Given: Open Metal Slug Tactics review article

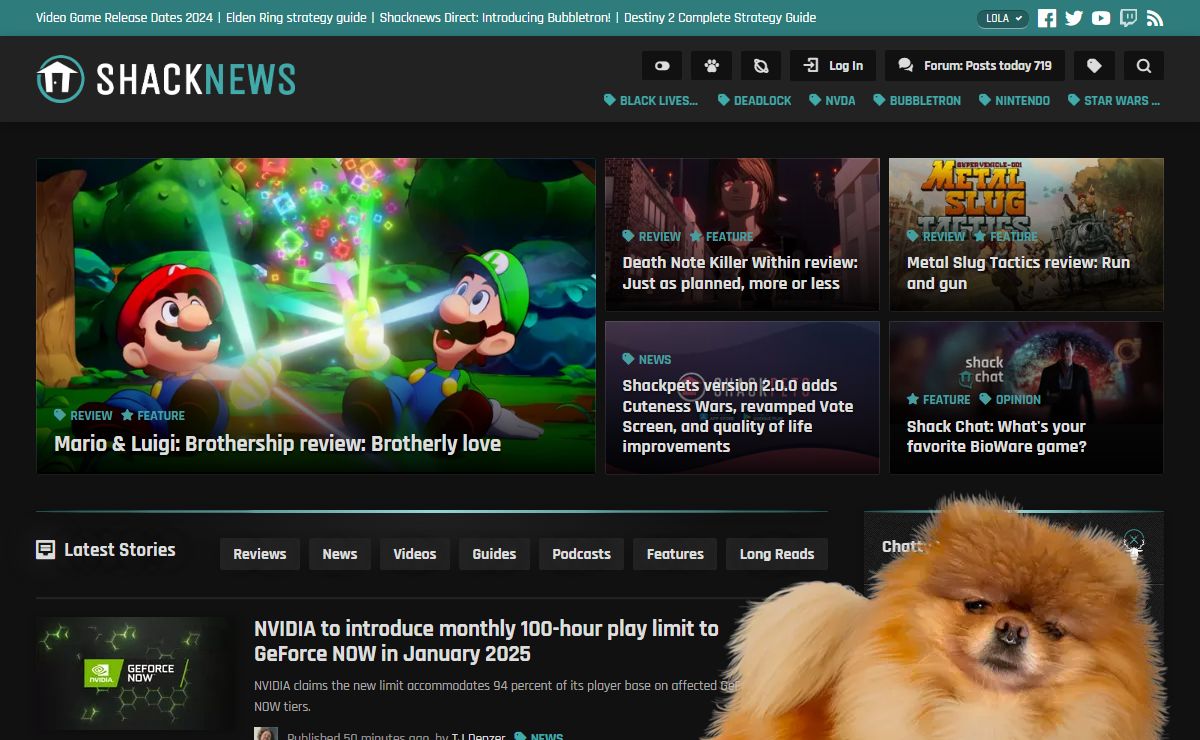Looking at the screenshot, I should coord(1018,273).
